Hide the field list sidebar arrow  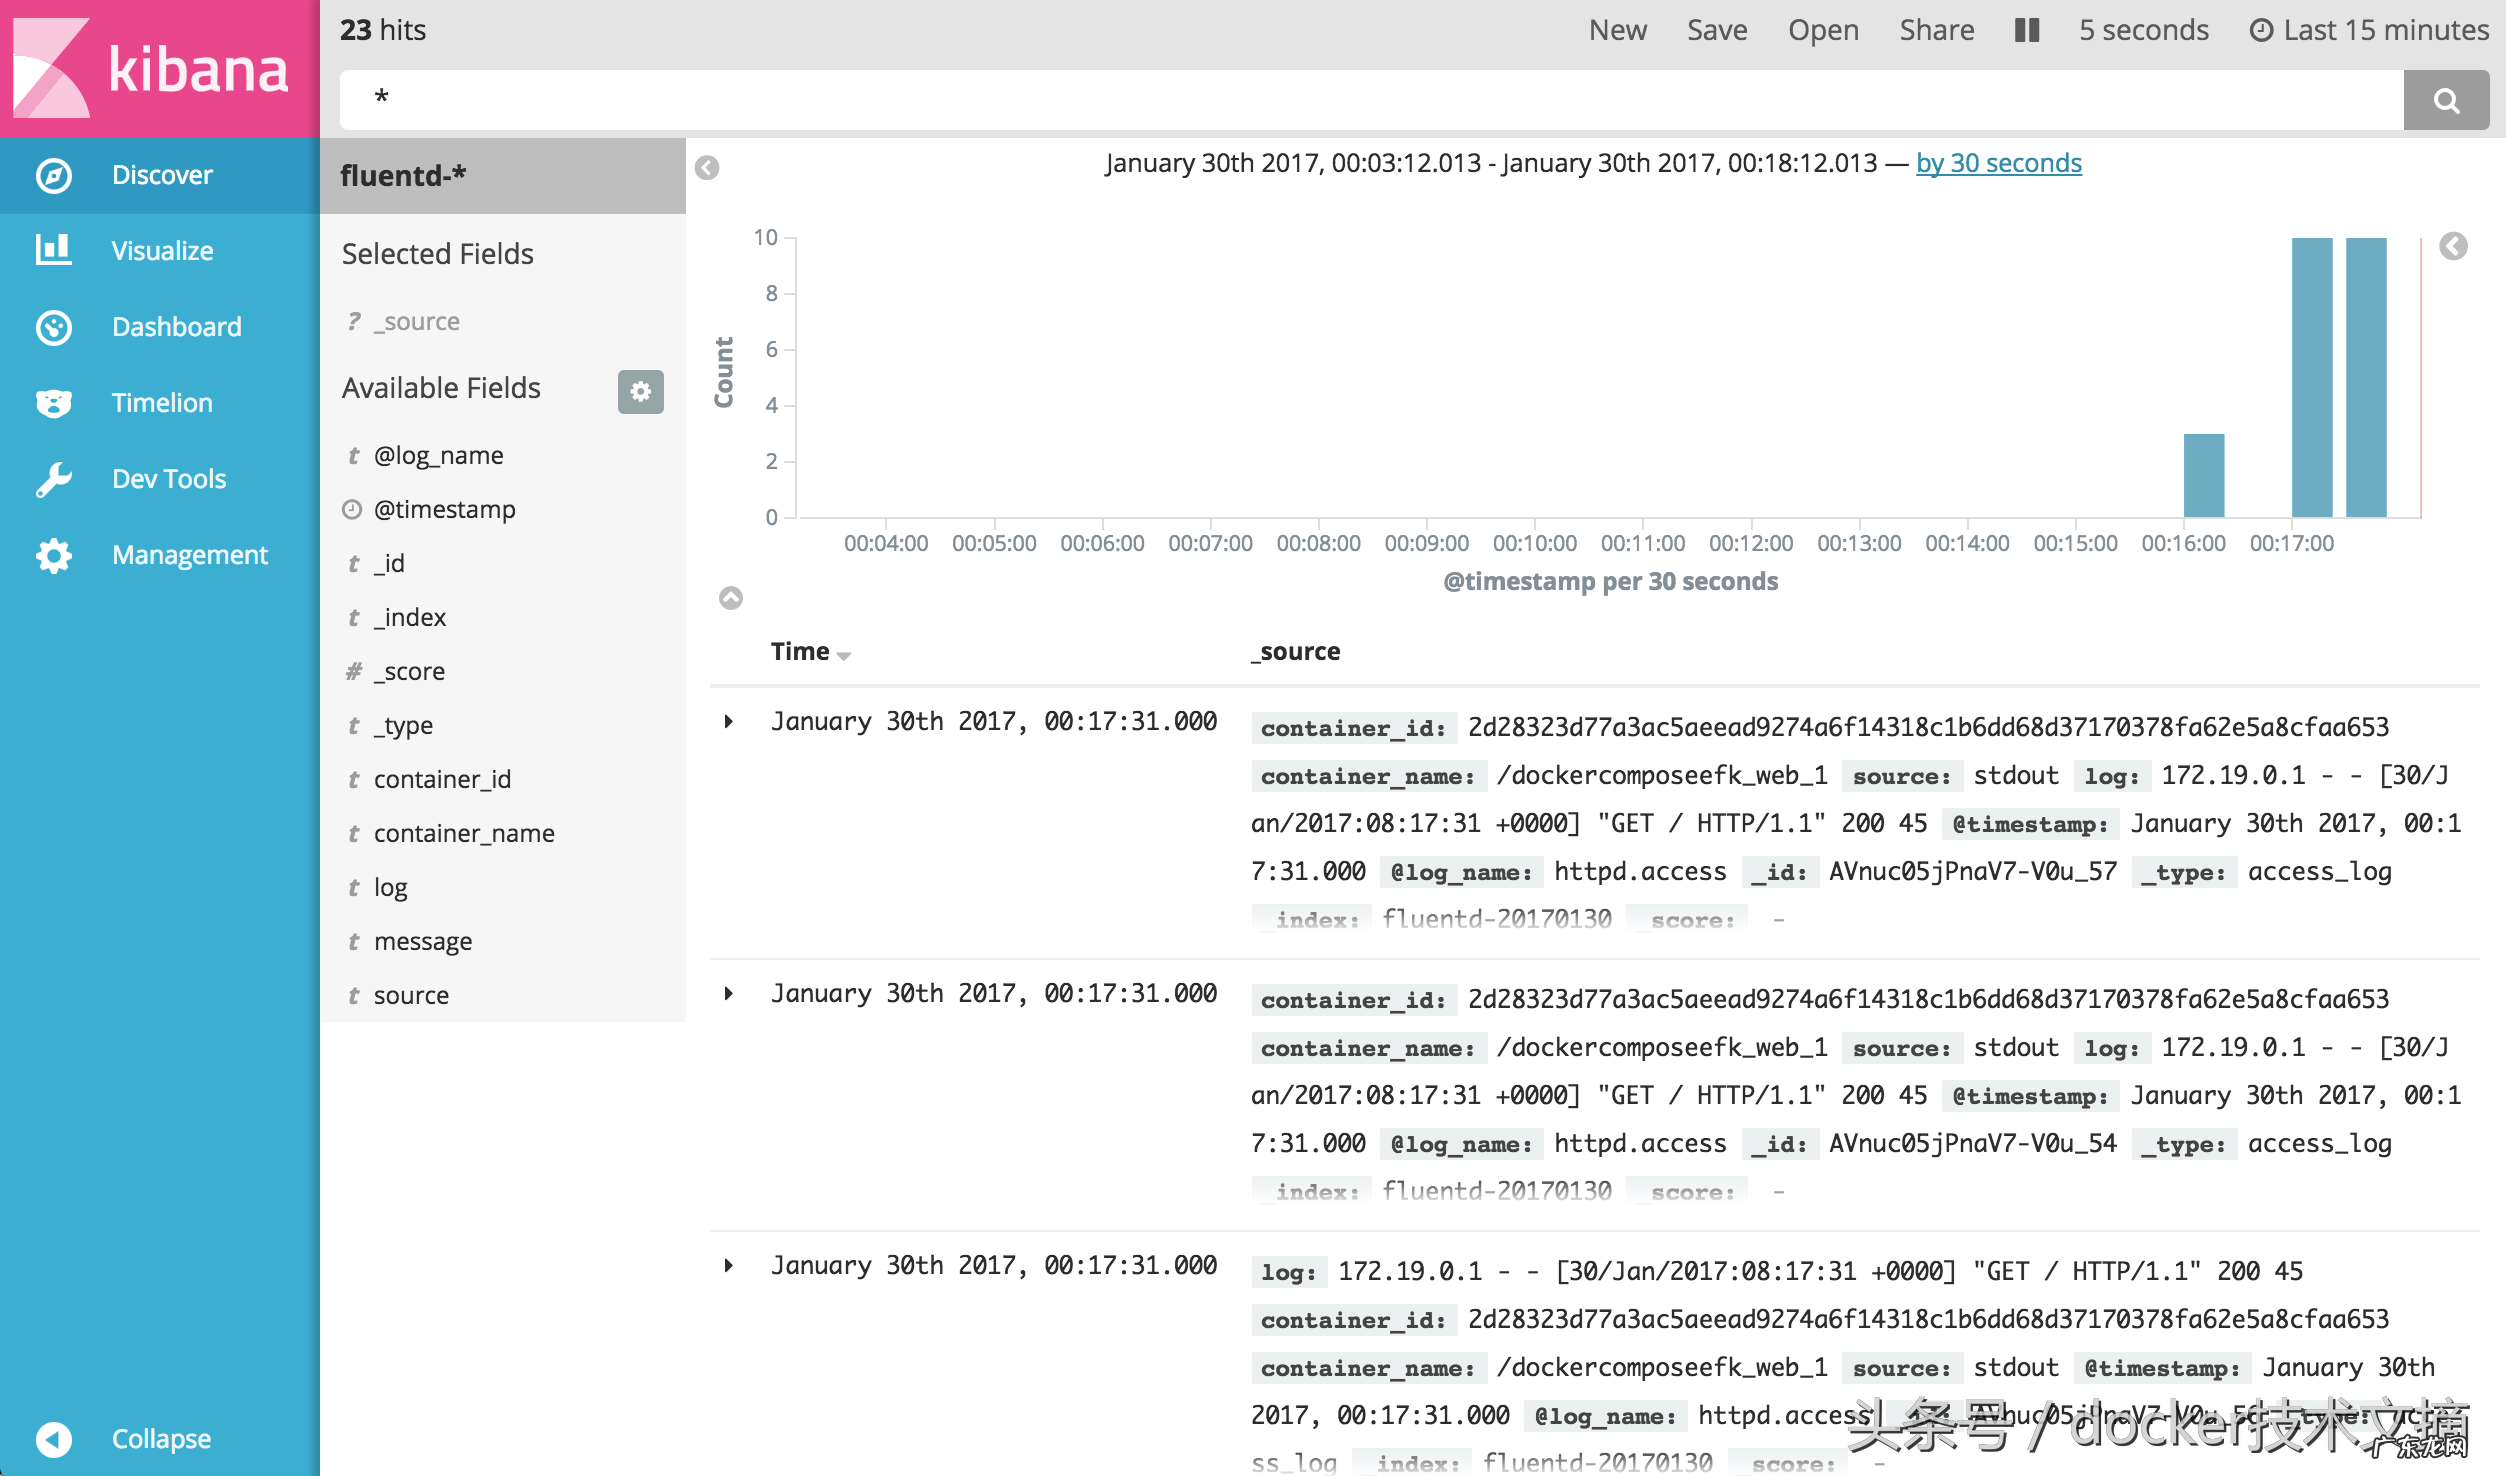coord(707,167)
